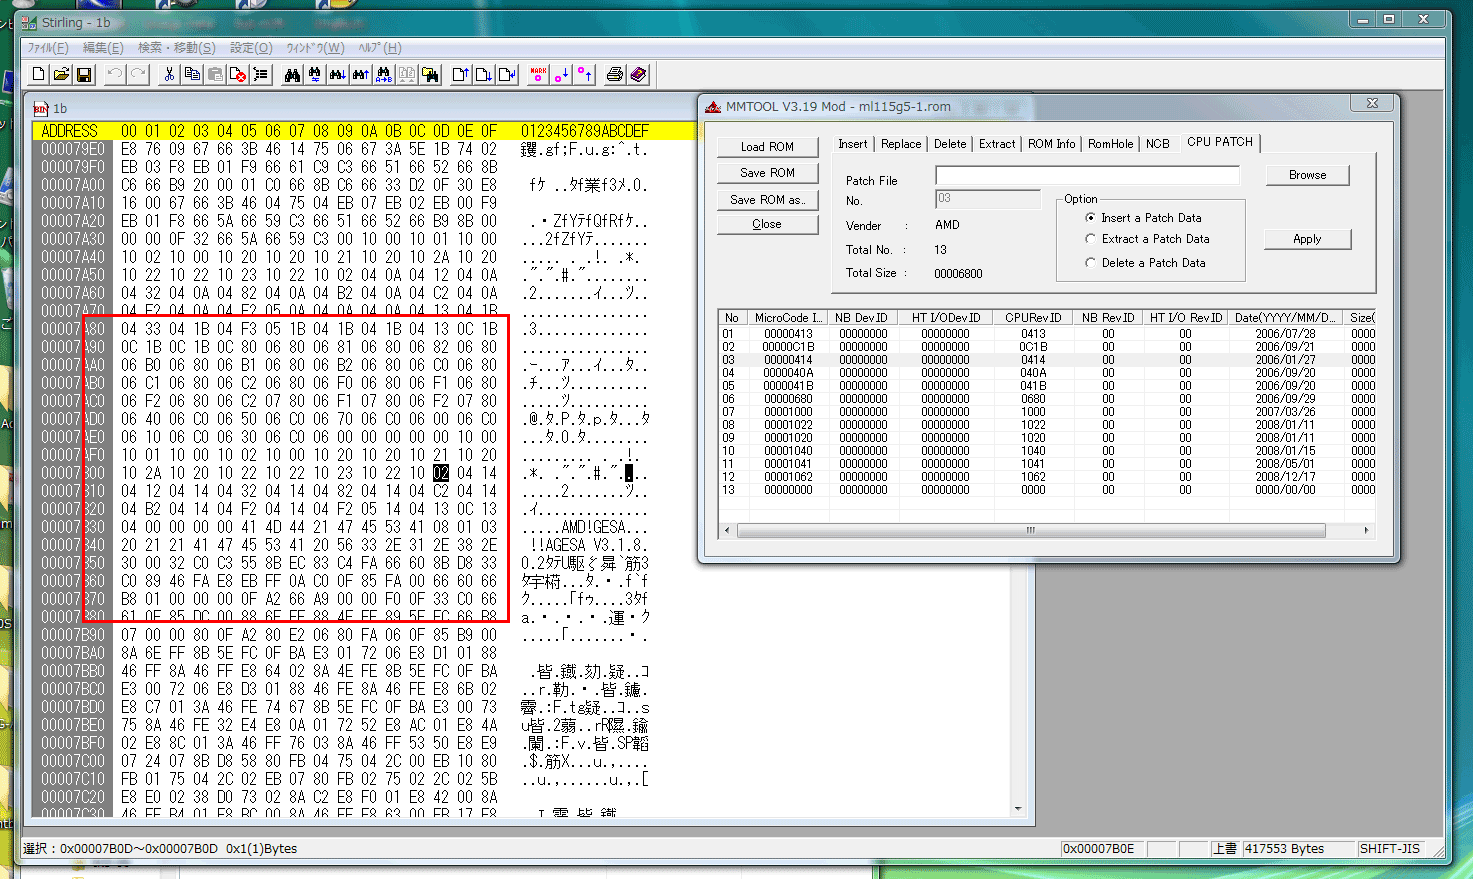Viewport: 1473px width, 879px height.
Task: Switch to the RomHole tab
Action: click(1111, 144)
